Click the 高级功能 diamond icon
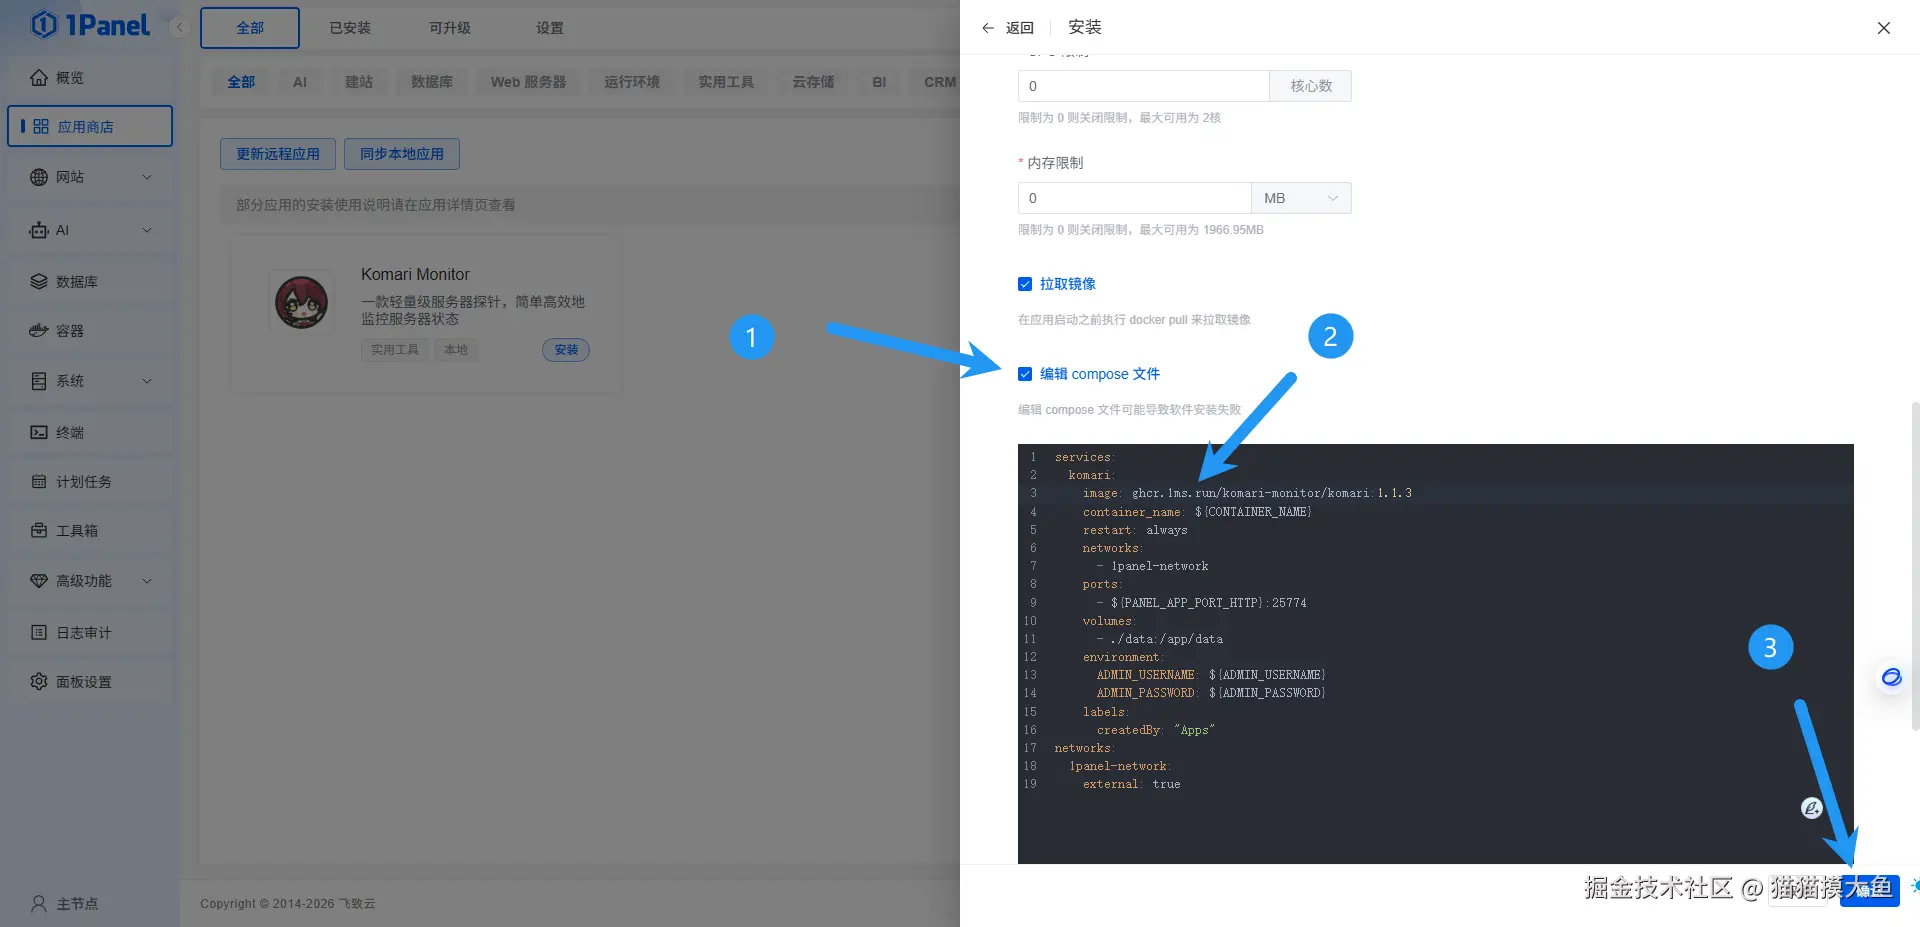This screenshot has height=927, width=1920. tap(39, 581)
